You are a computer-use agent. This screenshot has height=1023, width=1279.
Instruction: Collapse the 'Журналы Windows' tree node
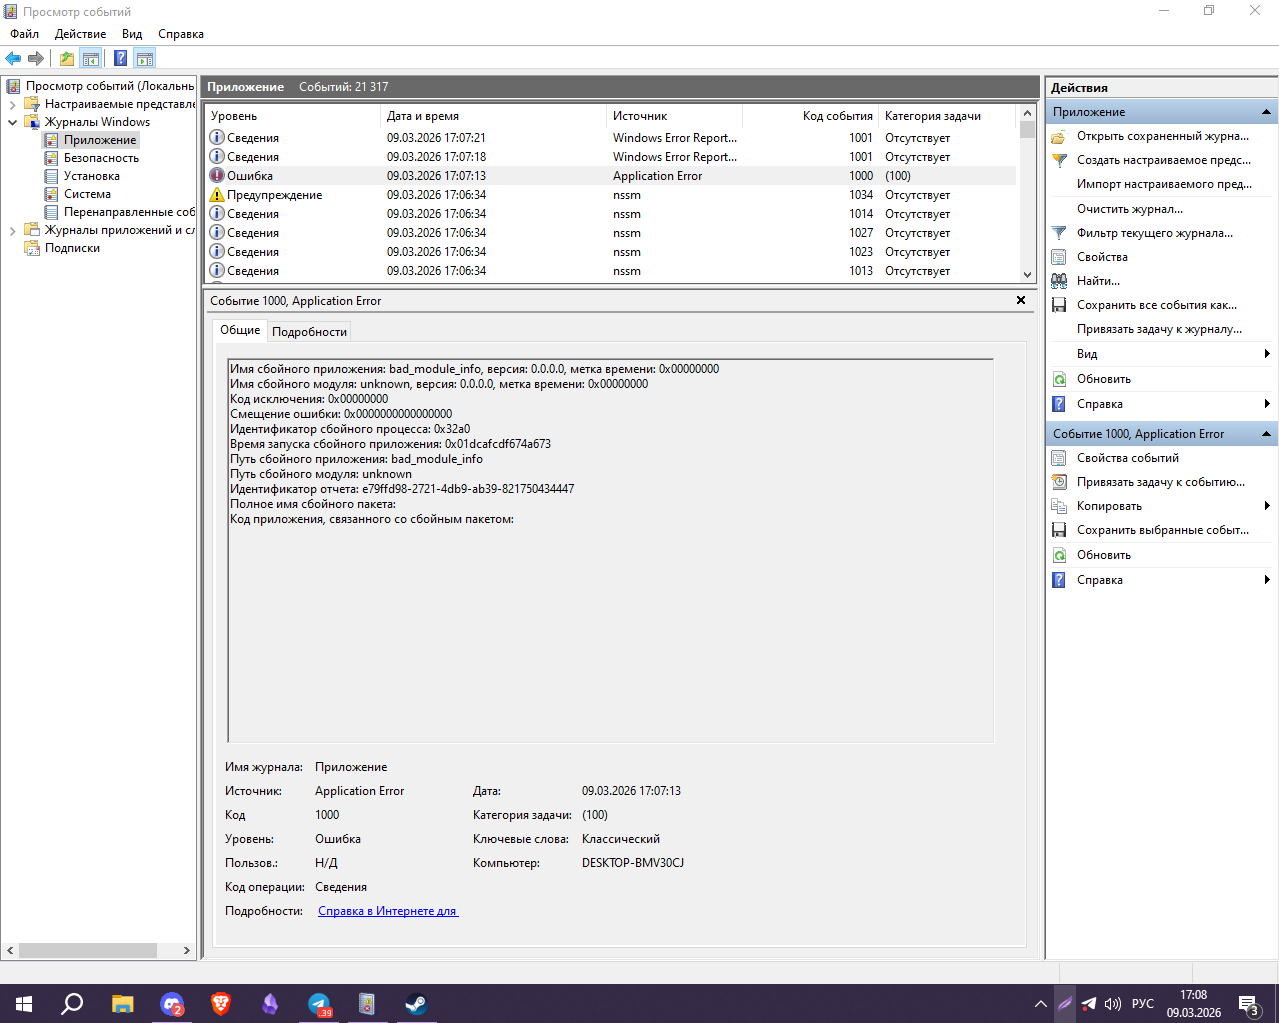[12, 122]
